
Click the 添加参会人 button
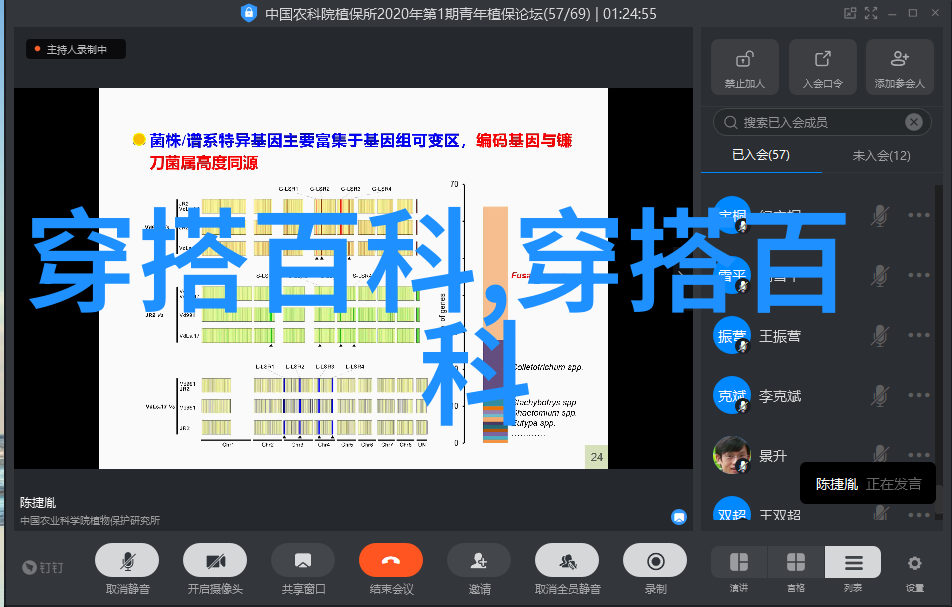coord(899,67)
